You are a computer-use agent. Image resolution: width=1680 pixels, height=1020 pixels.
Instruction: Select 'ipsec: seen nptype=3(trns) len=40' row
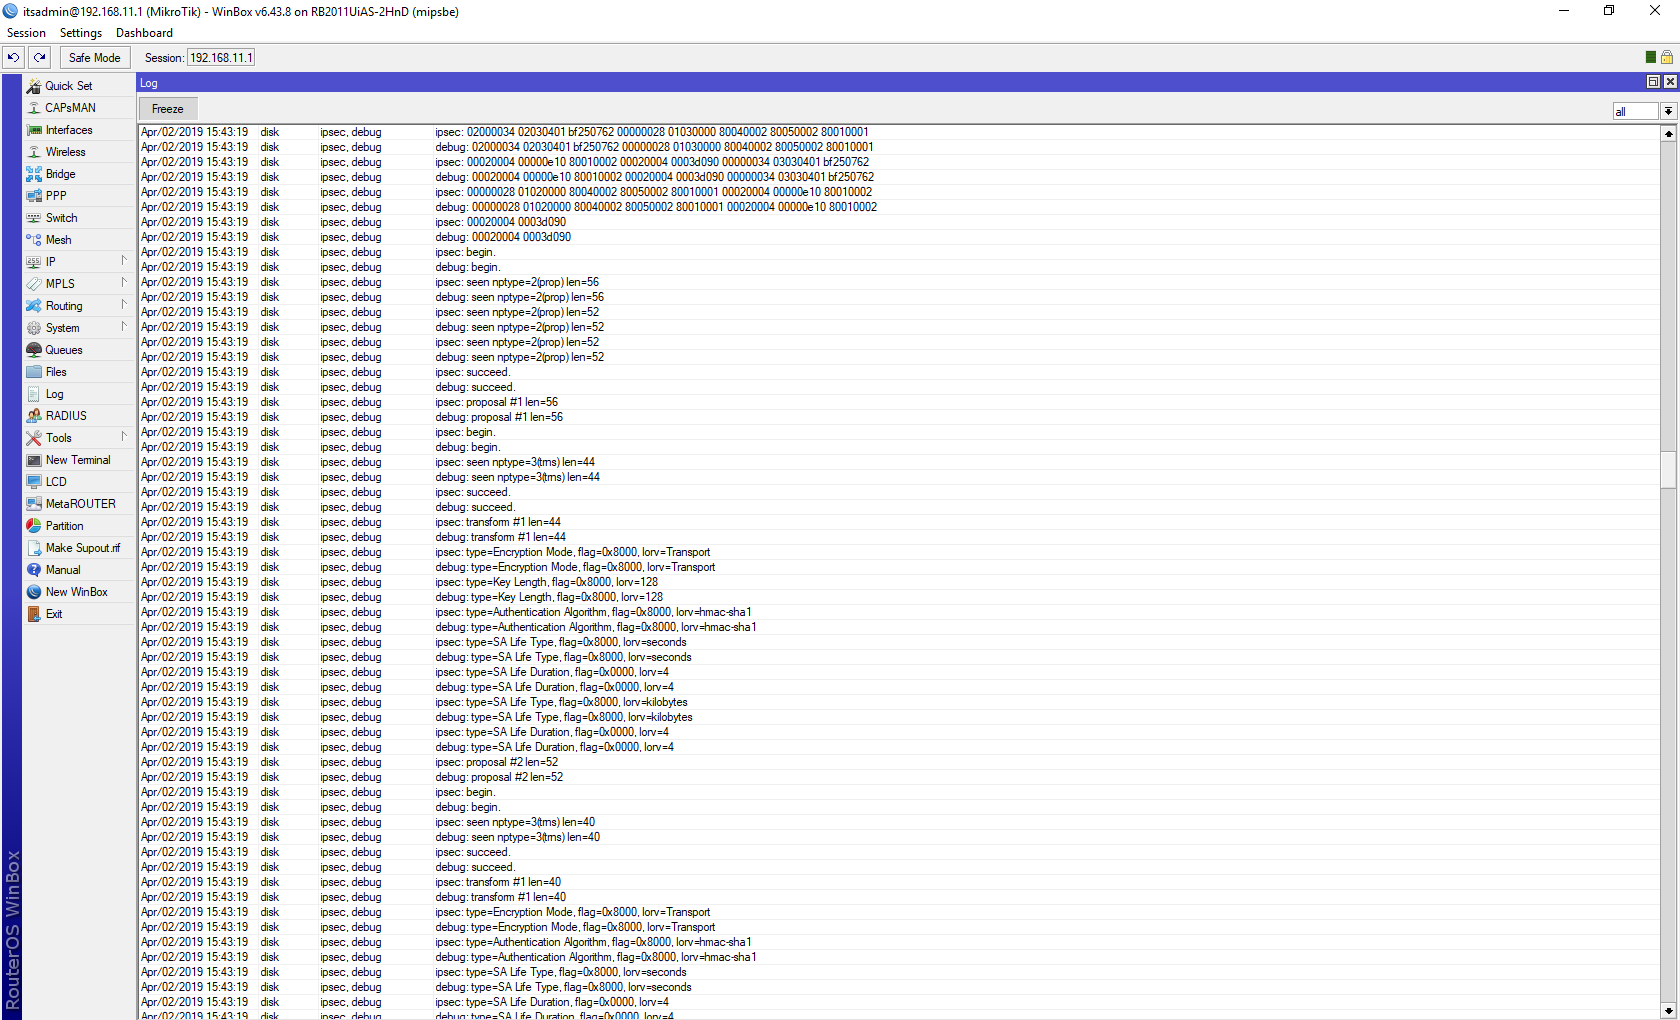pyautogui.click(x=898, y=822)
